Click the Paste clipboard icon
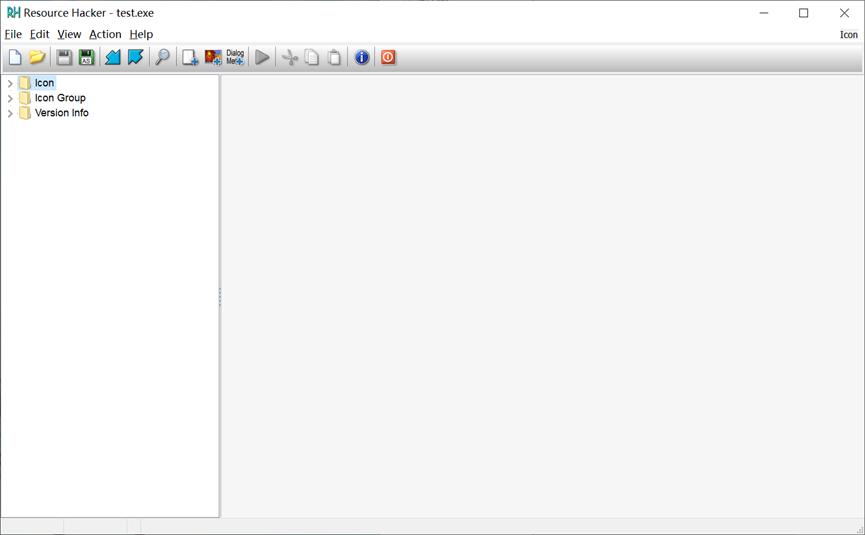 point(334,57)
